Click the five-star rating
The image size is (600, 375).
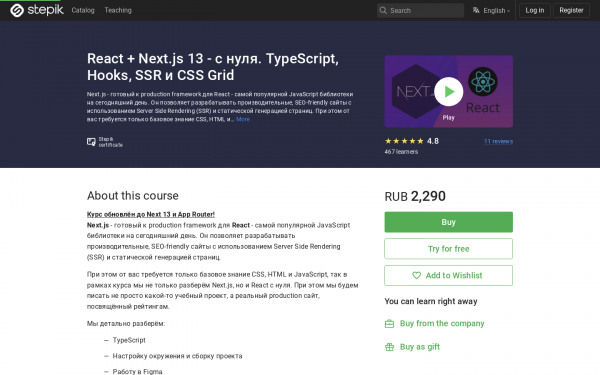coord(404,141)
